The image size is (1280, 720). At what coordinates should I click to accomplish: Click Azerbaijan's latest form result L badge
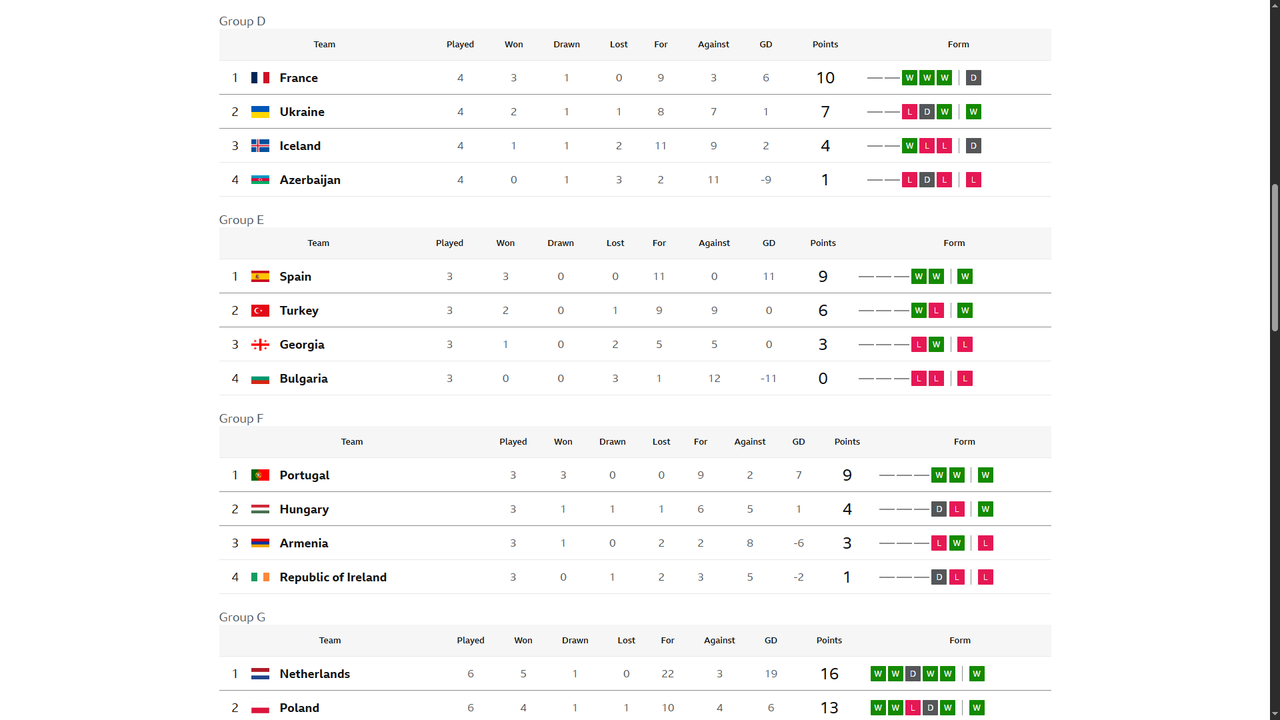click(973, 180)
